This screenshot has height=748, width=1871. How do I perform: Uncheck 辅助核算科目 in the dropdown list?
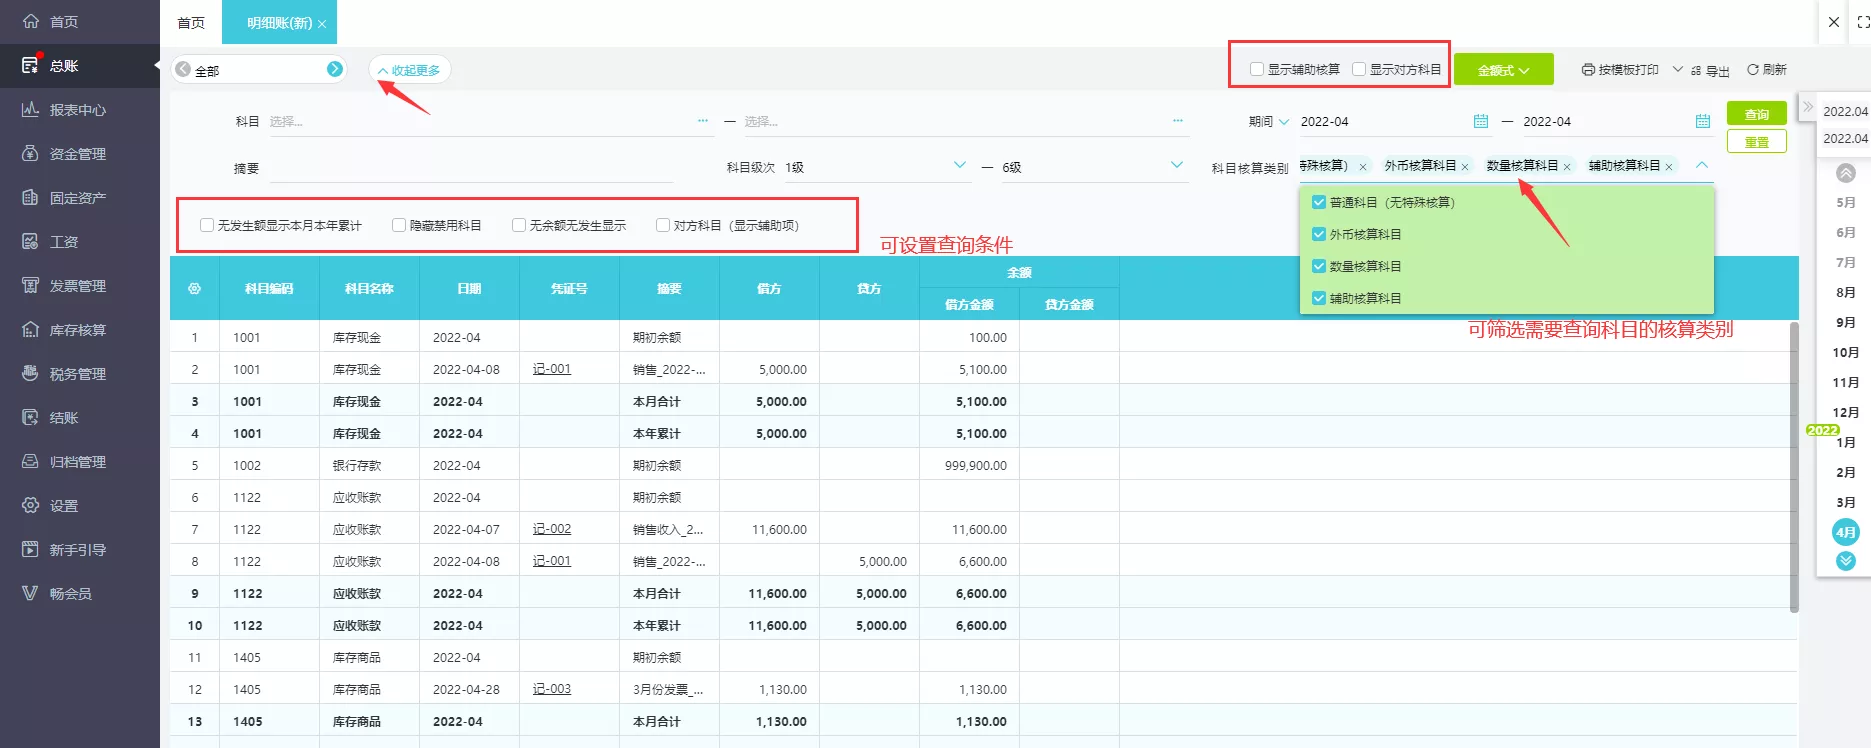[1319, 298]
